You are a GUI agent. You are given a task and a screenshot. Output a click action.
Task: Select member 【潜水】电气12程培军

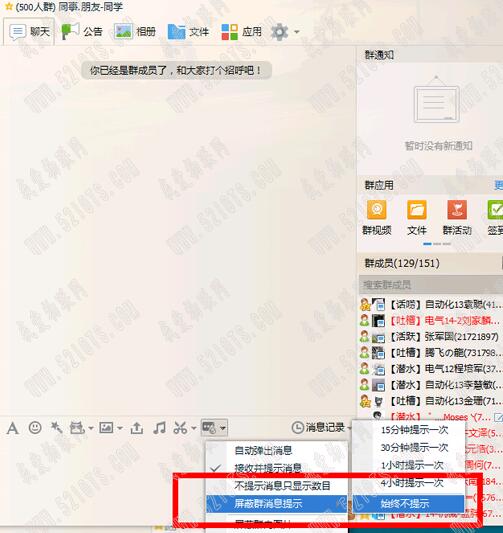tap(431, 369)
